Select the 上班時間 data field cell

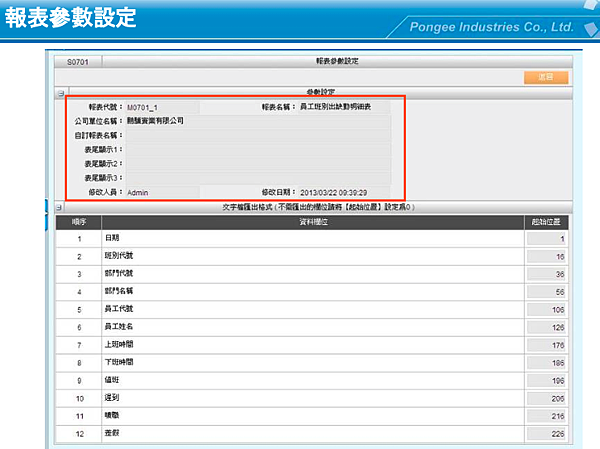[313, 345]
